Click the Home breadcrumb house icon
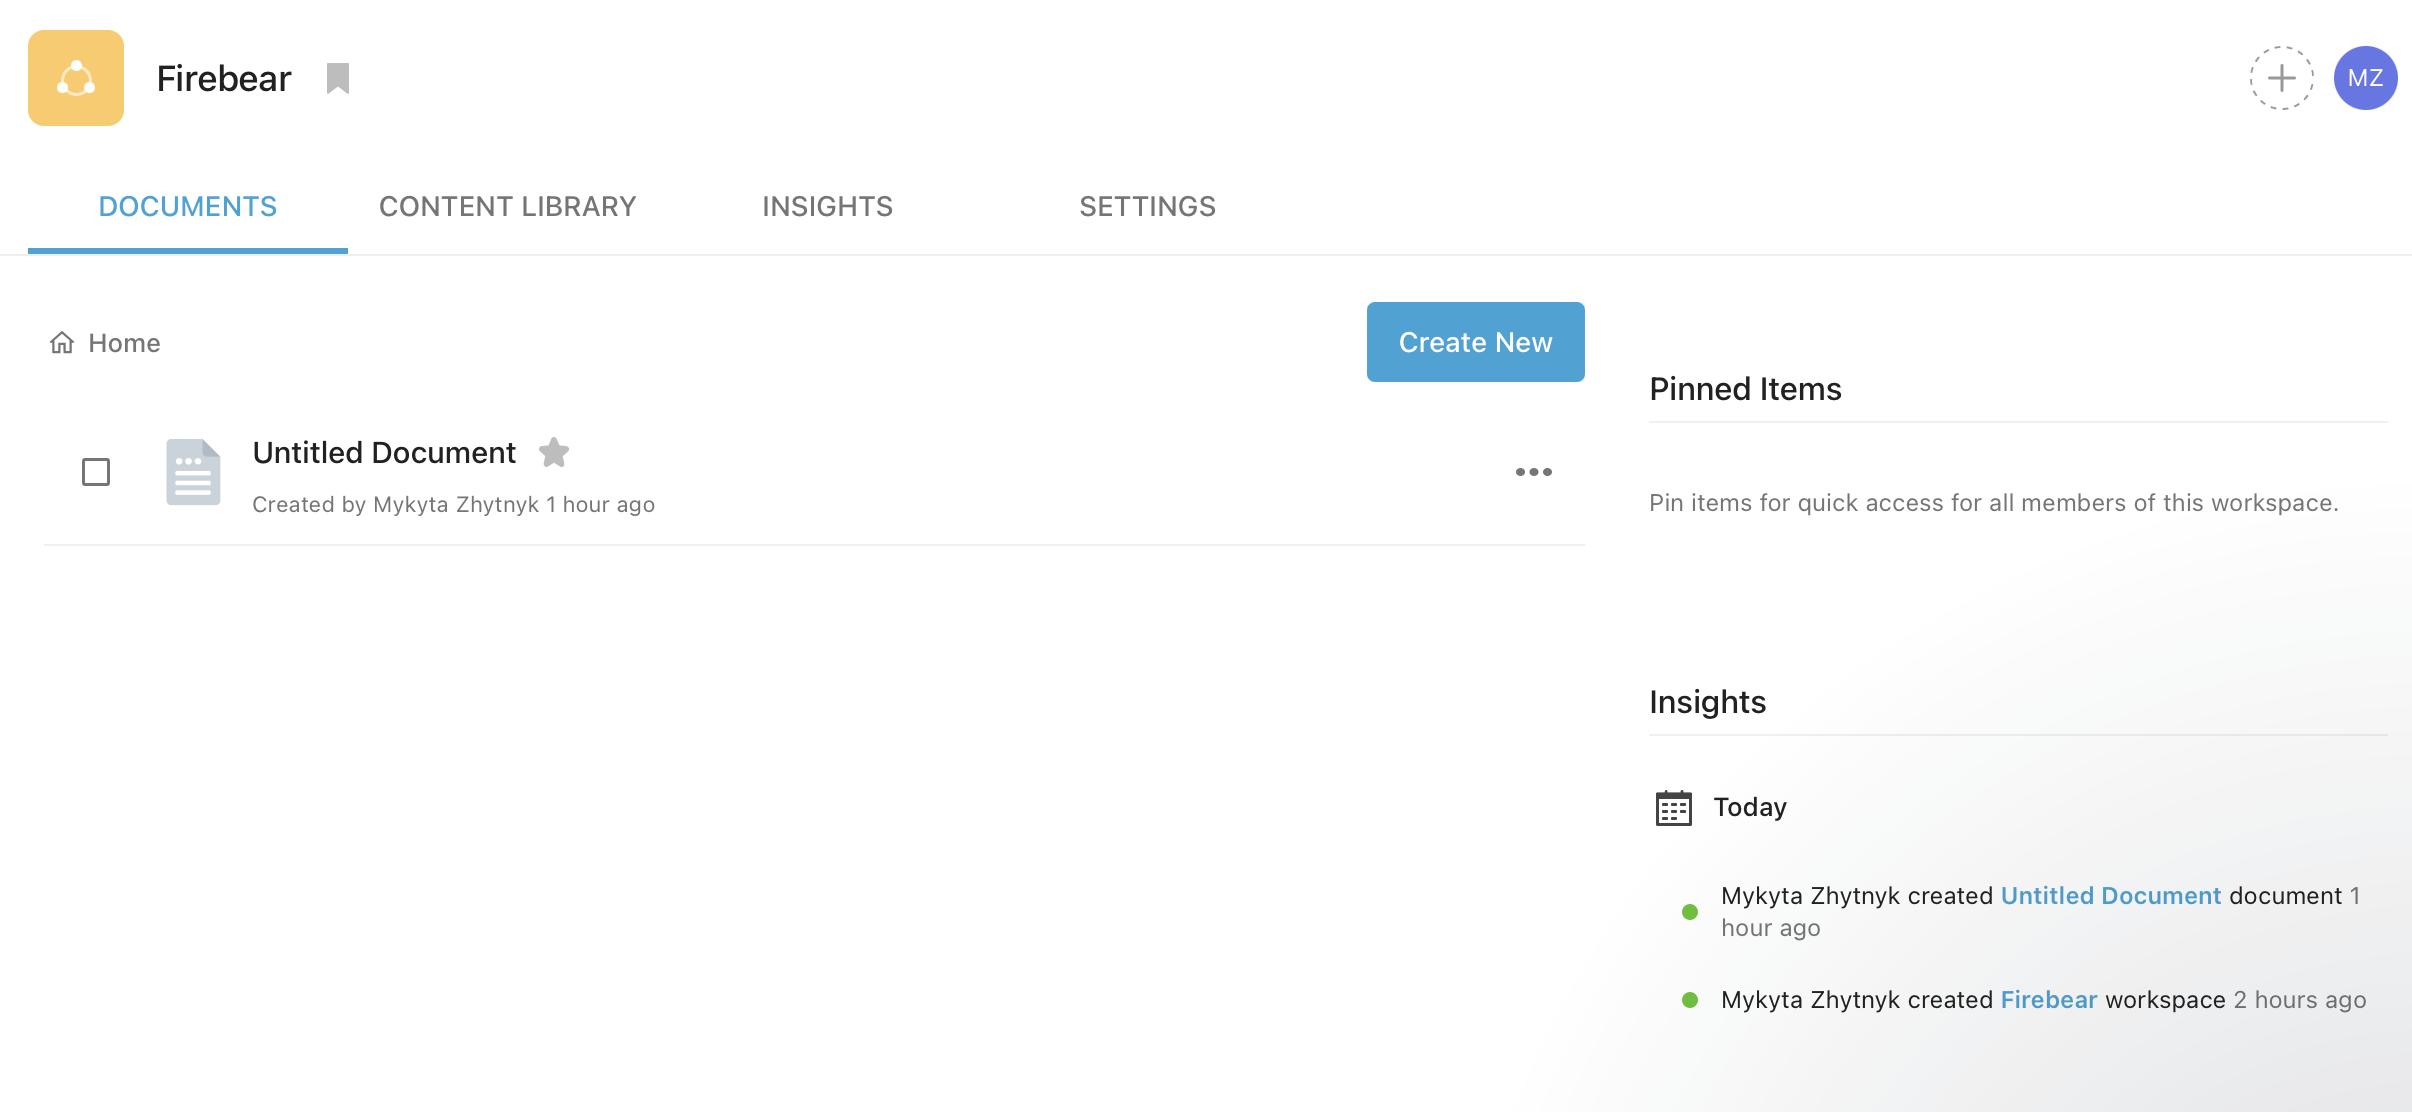 pyautogui.click(x=62, y=343)
